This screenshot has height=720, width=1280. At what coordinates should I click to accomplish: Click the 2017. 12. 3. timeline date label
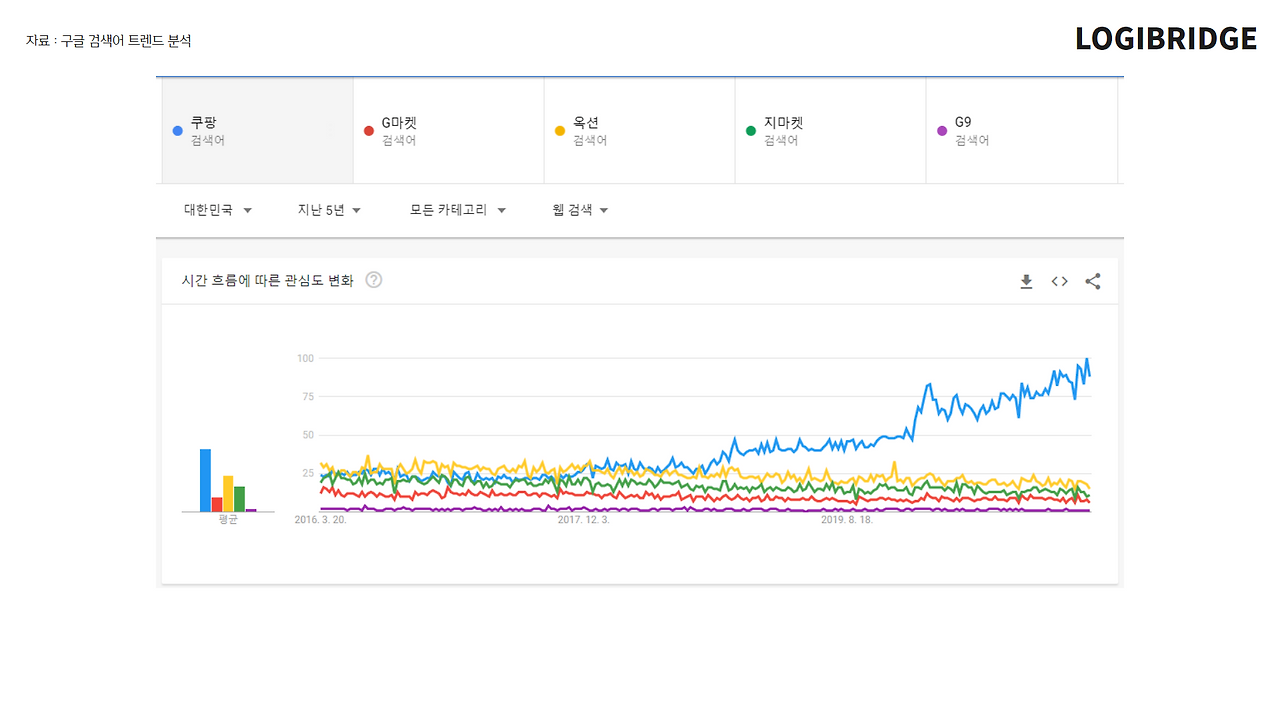(x=583, y=520)
